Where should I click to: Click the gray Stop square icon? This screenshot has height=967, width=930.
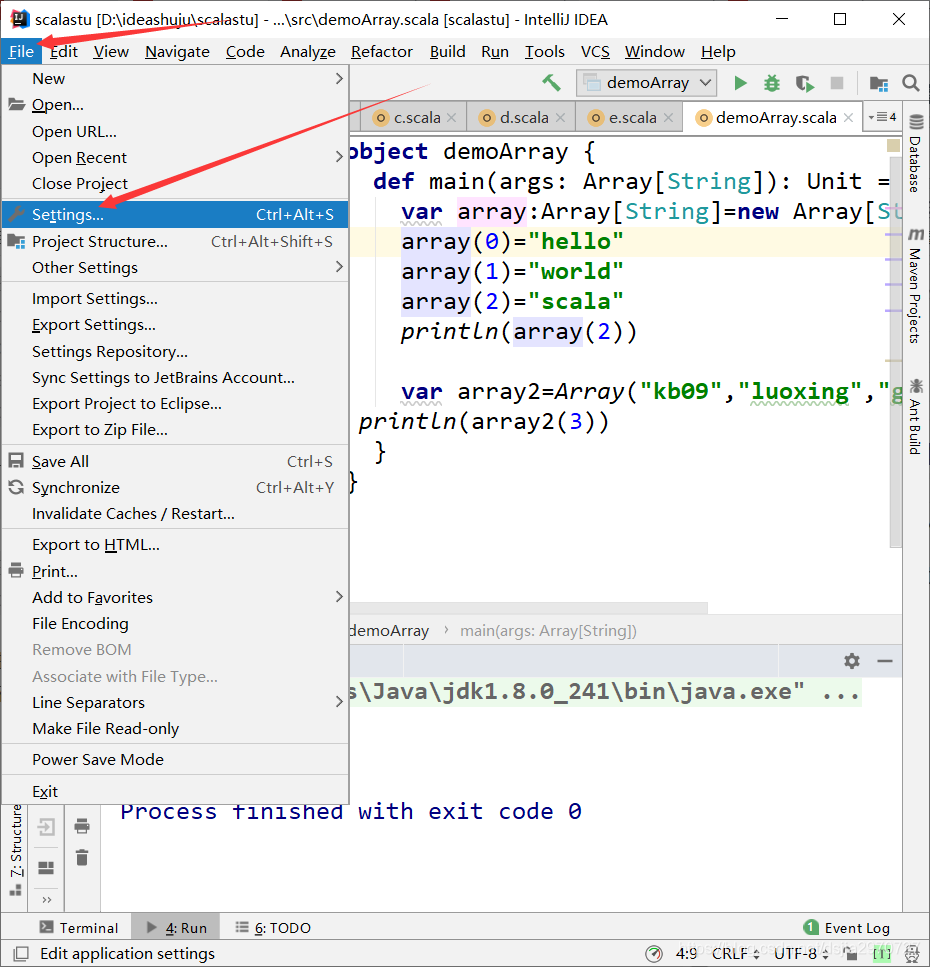click(x=837, y=83)
